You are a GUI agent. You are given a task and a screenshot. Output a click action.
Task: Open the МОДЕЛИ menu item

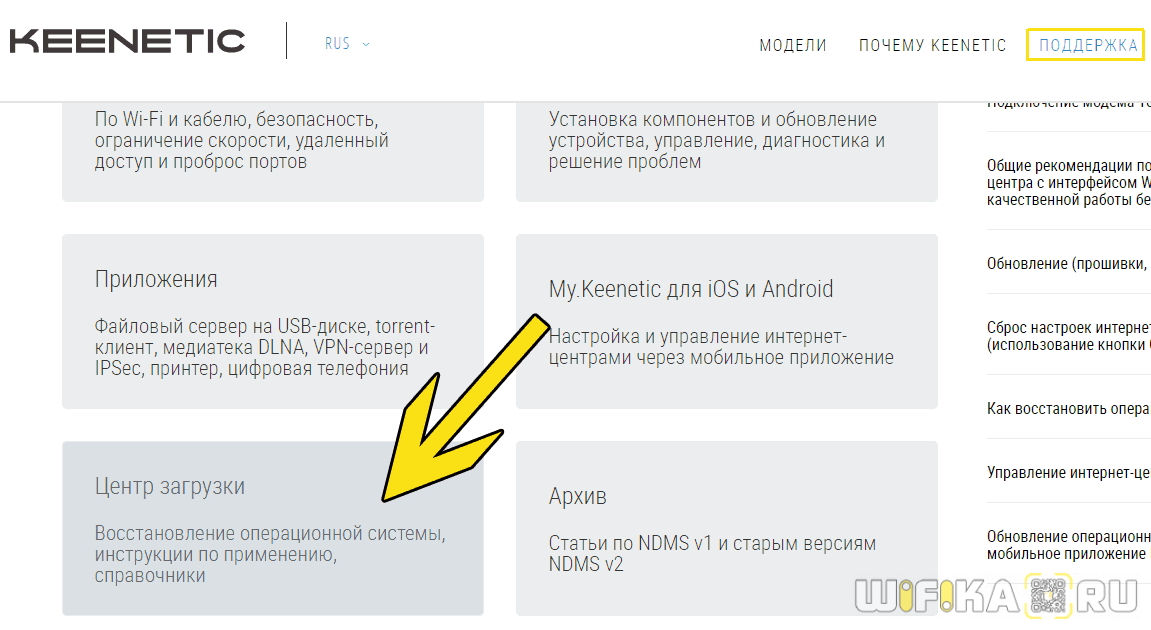pos(793,45)
